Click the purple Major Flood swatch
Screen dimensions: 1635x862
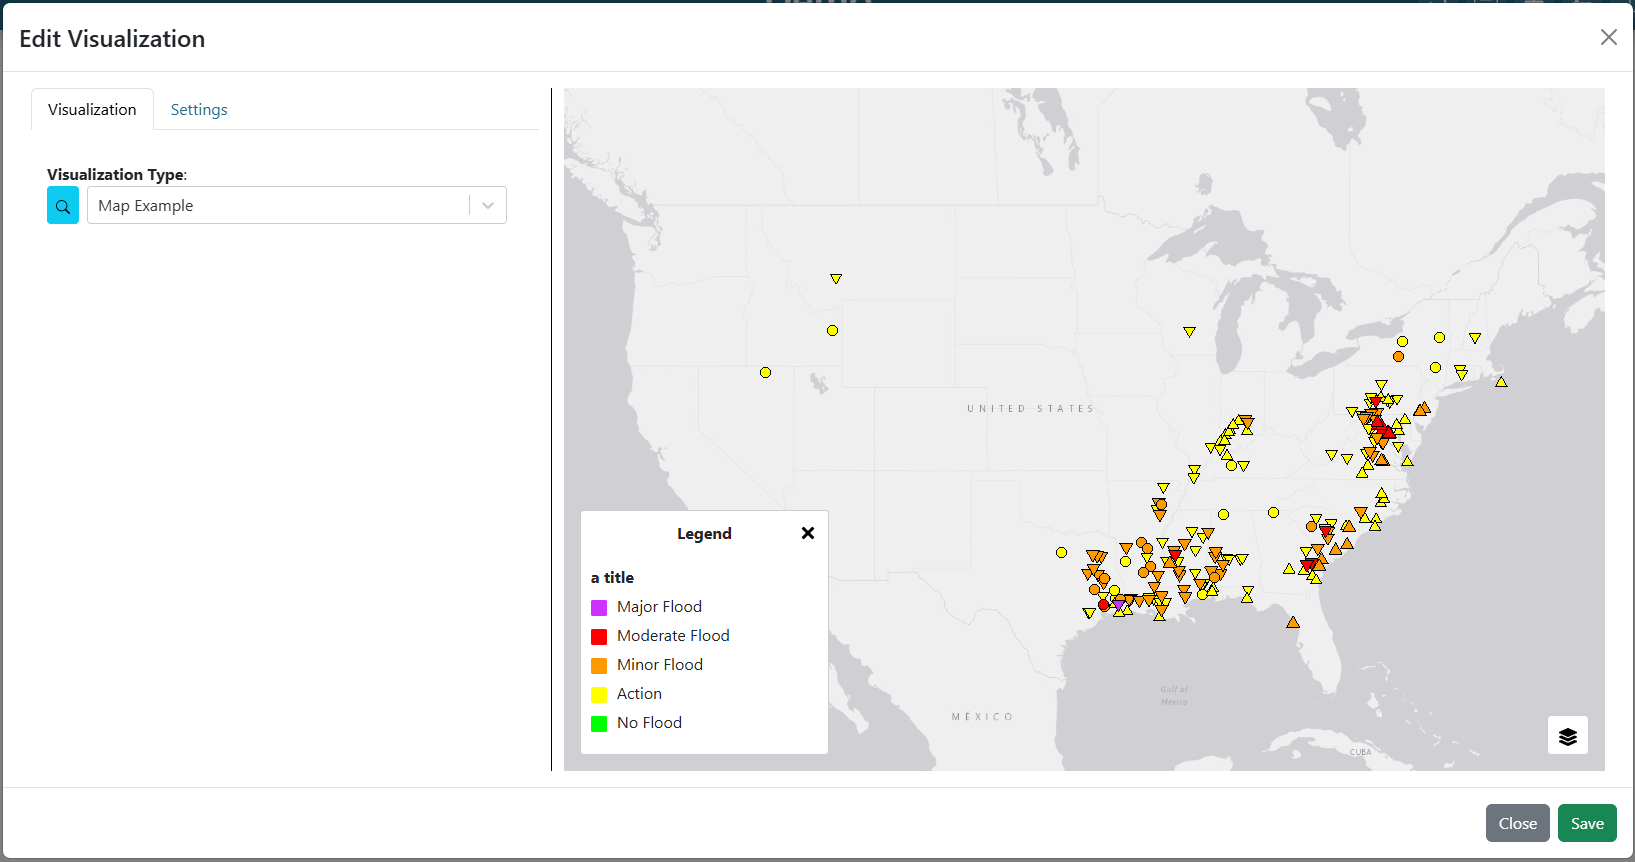pos(599,608)
